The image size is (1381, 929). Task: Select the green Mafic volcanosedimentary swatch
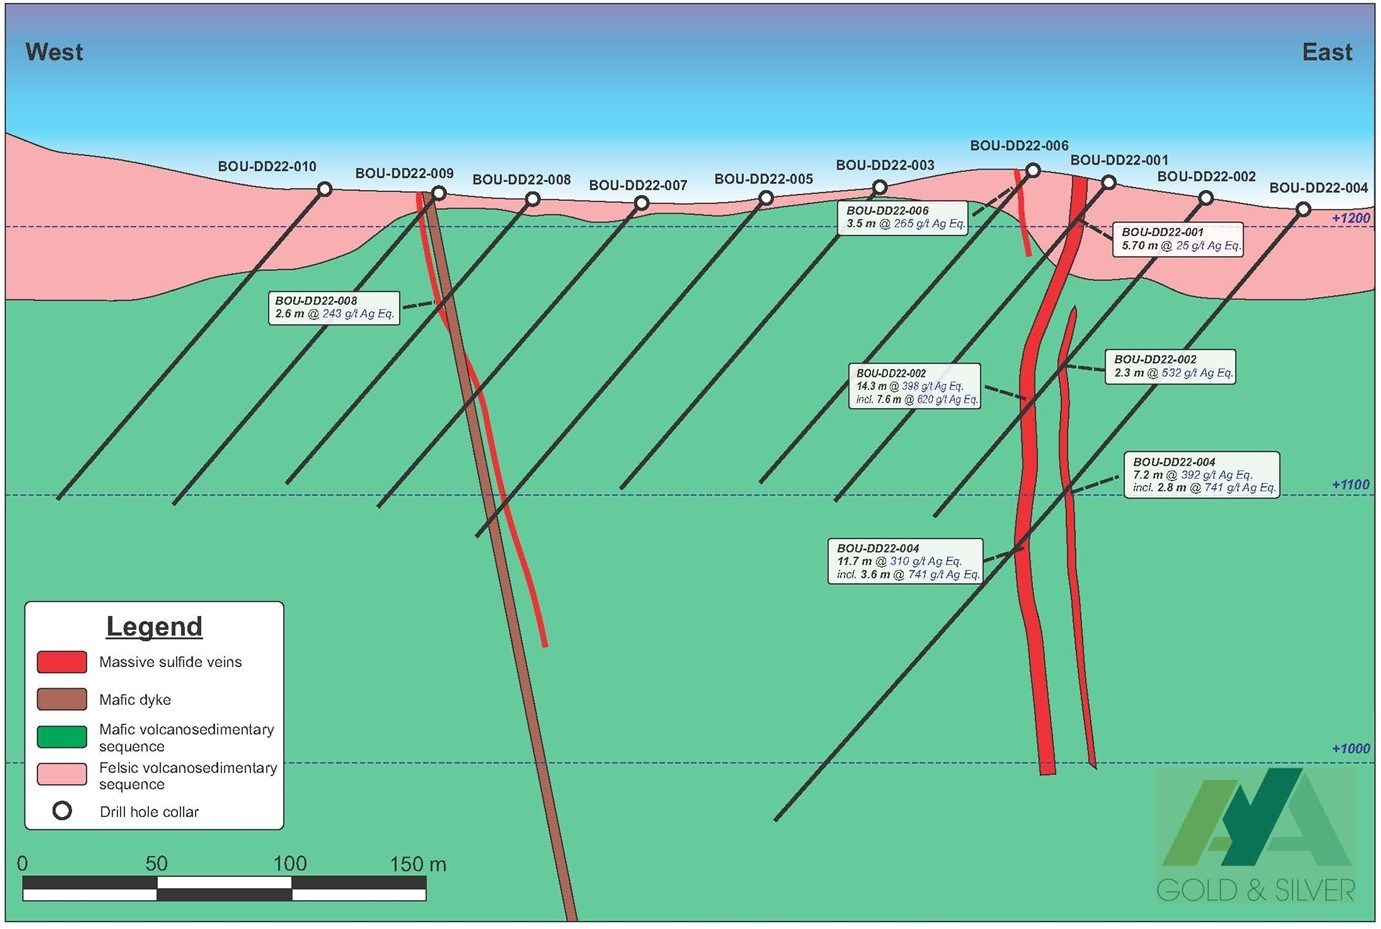[62, 737]
